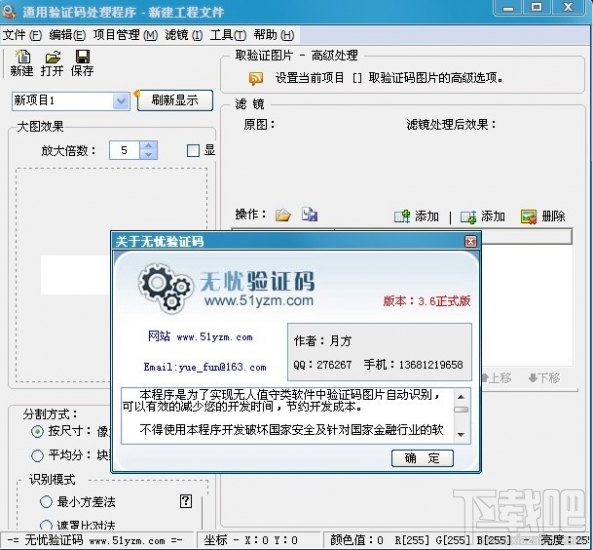The height and width of the screenshot is (550, 593).
Task: Click the scroll down arrow in About text
Action: click(461, 435)
